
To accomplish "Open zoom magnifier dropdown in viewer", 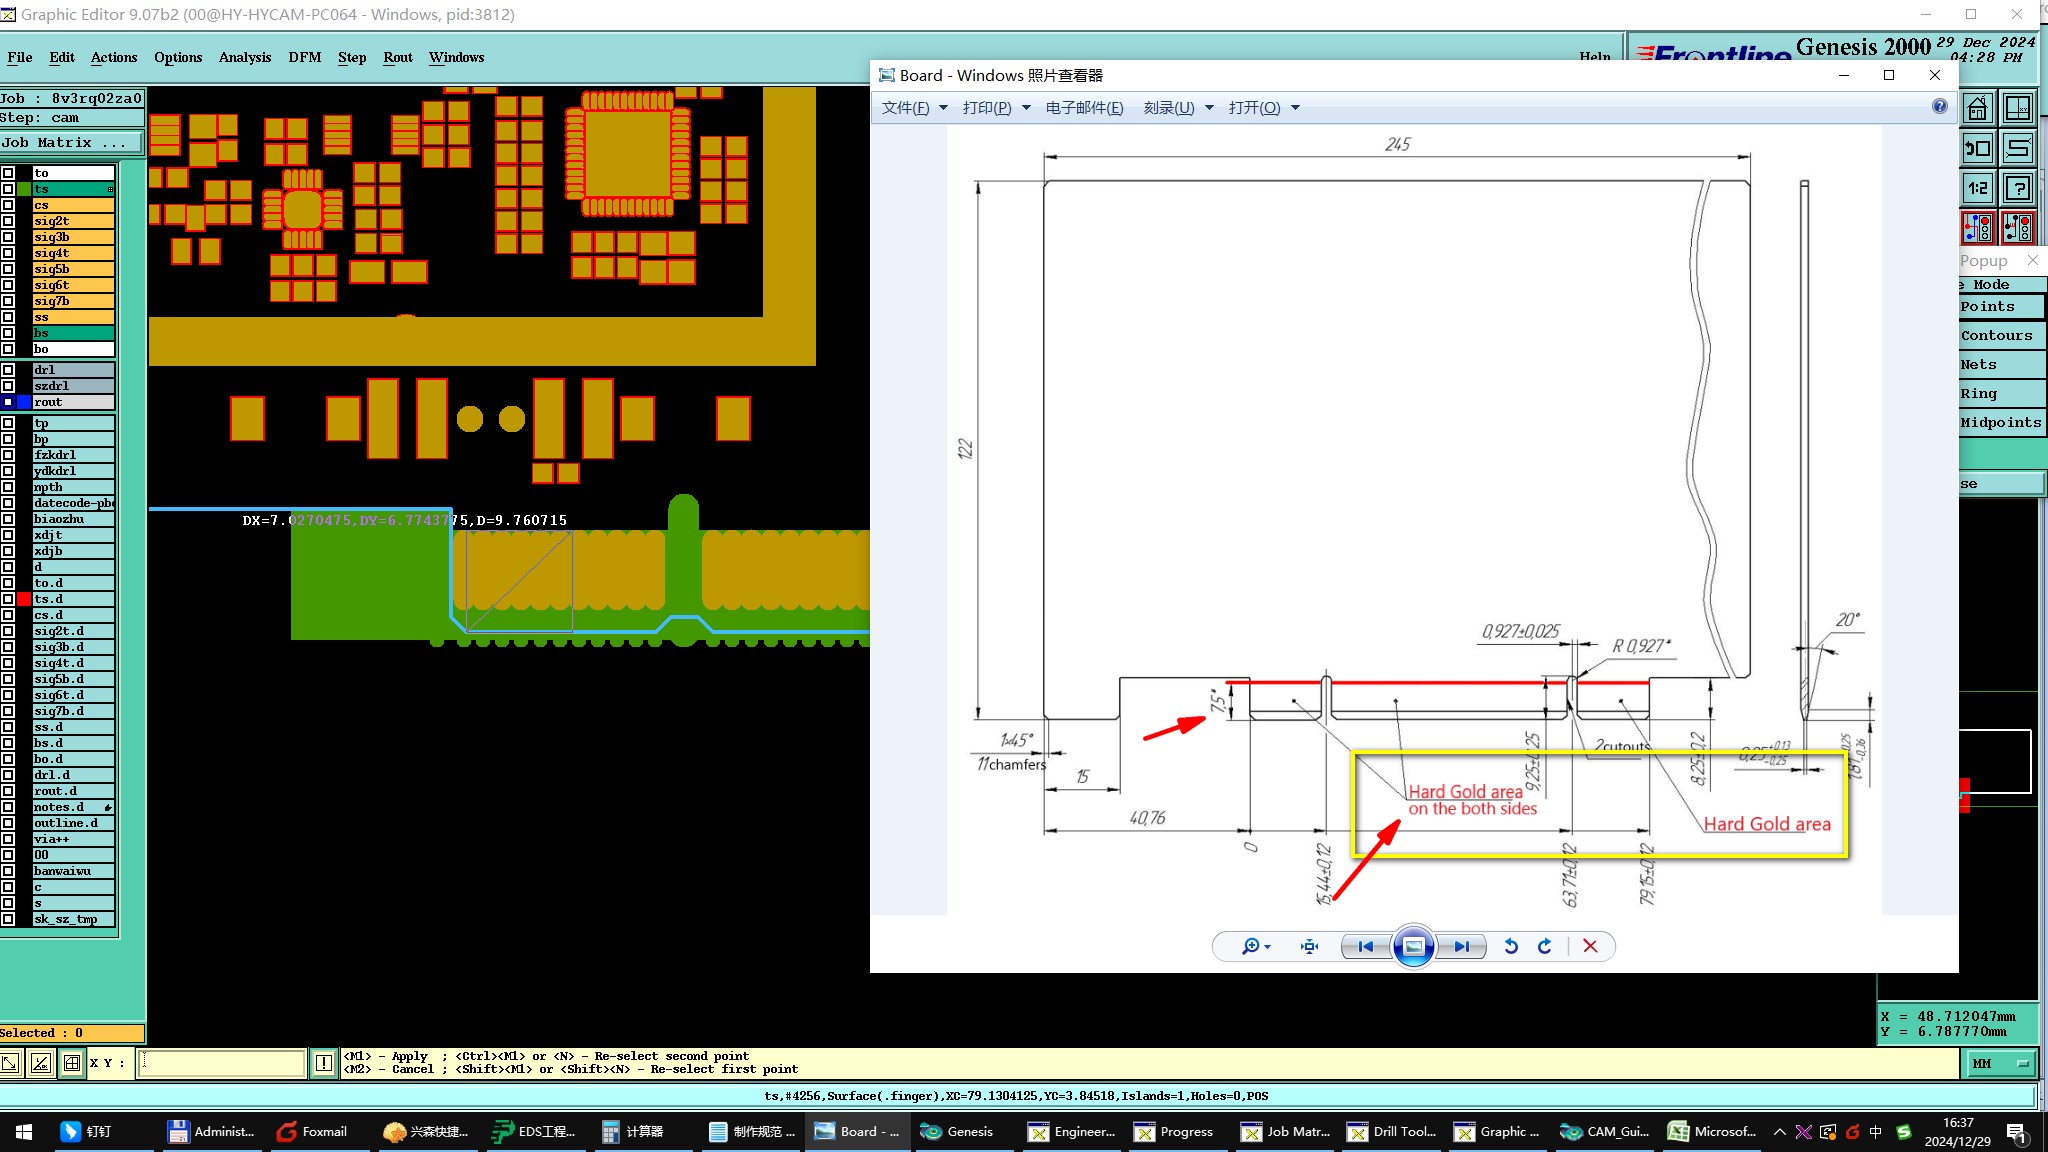I will pos(1256,946).
